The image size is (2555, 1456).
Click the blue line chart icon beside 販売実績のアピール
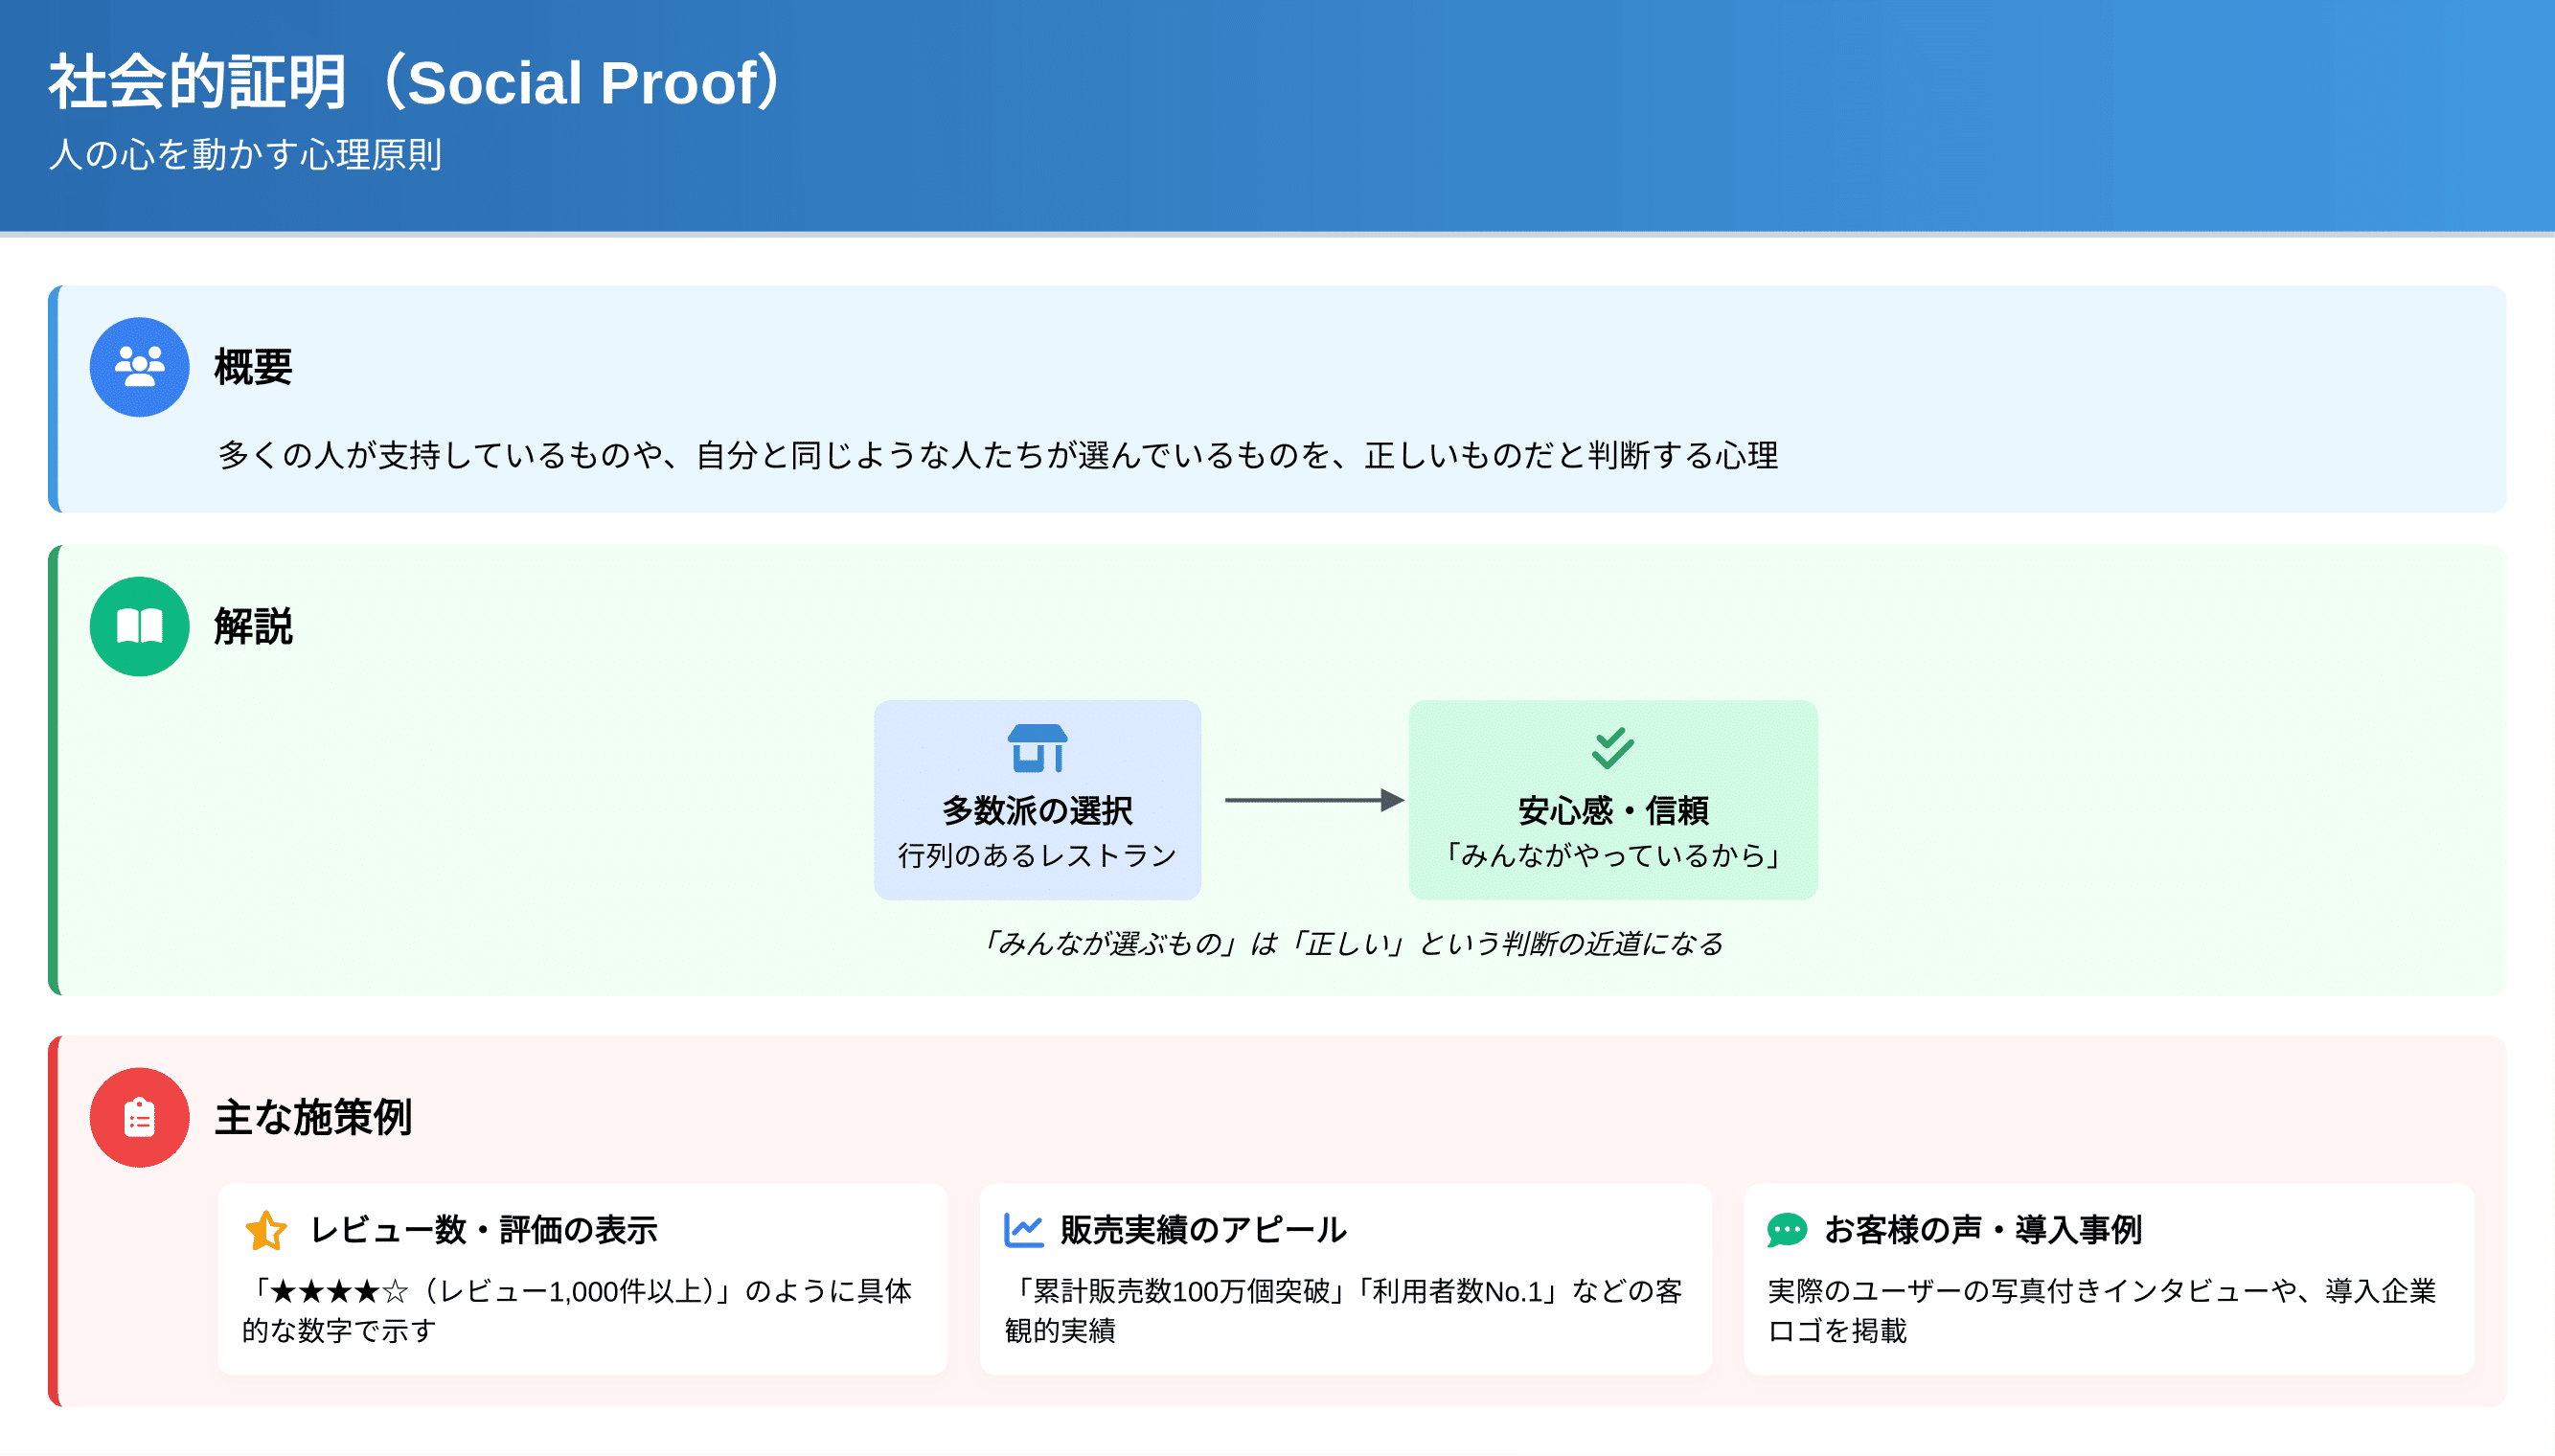tap(1024, 1230)
